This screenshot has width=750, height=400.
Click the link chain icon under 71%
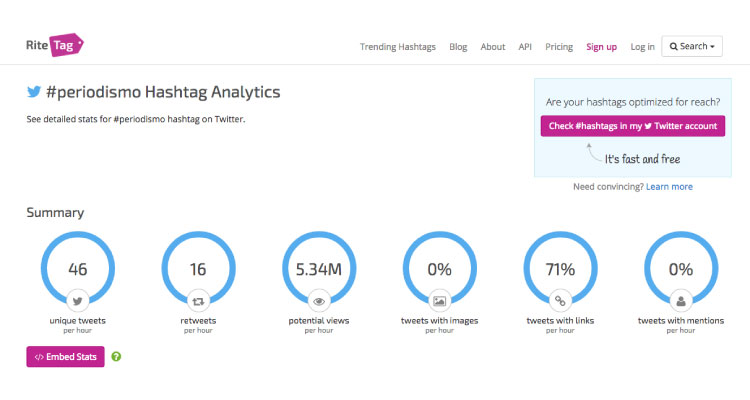560,299
